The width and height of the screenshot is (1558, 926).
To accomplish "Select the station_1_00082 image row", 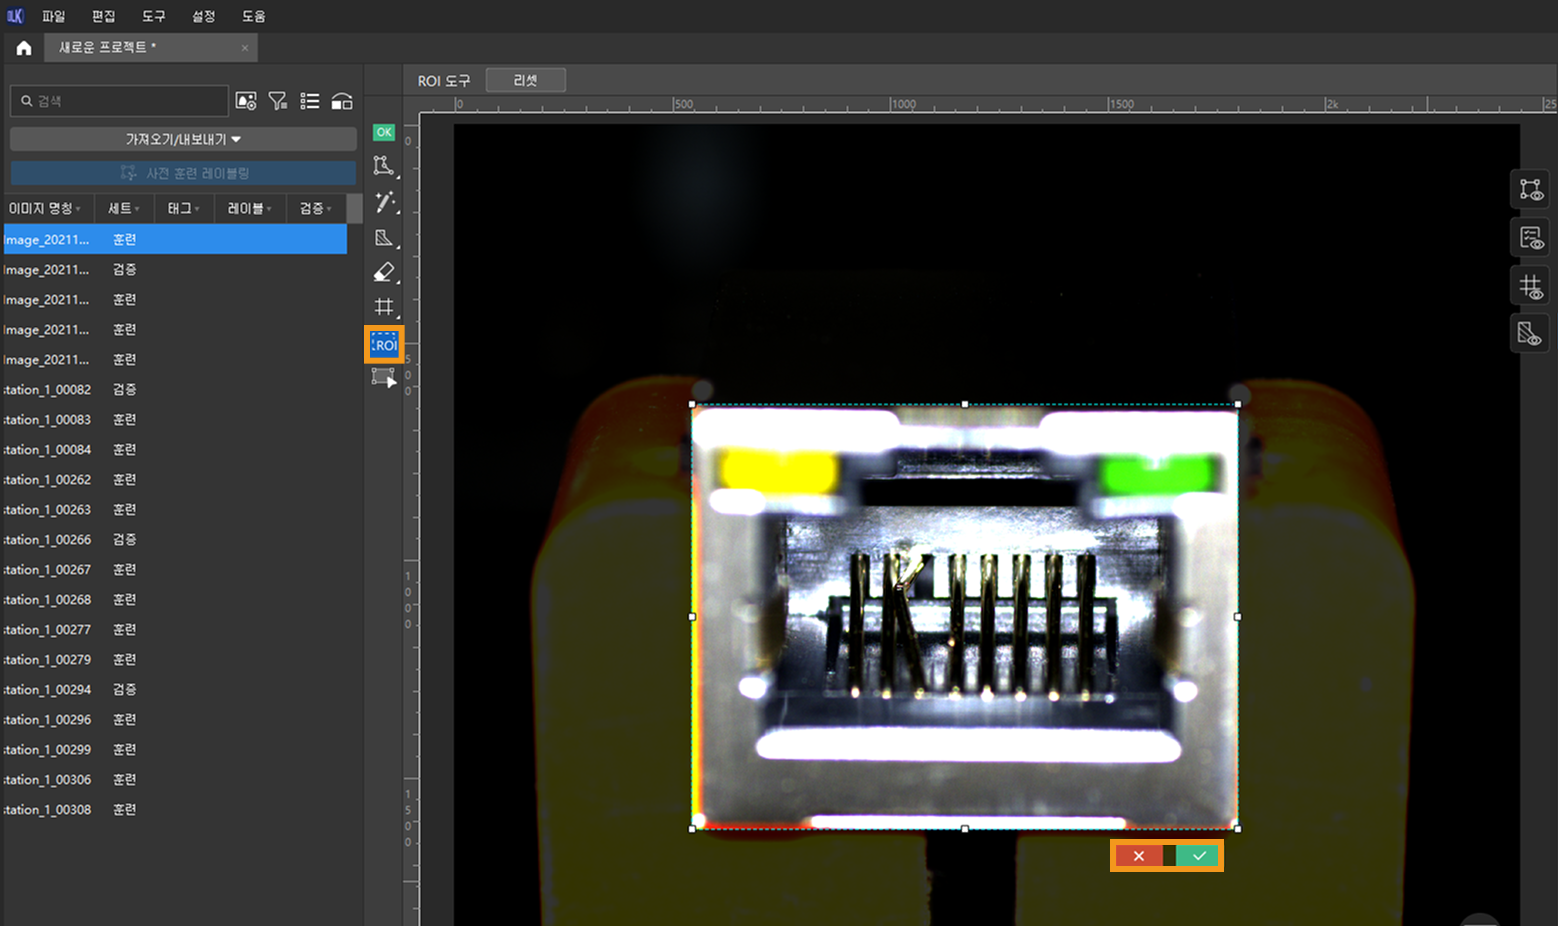I will 175,389.
